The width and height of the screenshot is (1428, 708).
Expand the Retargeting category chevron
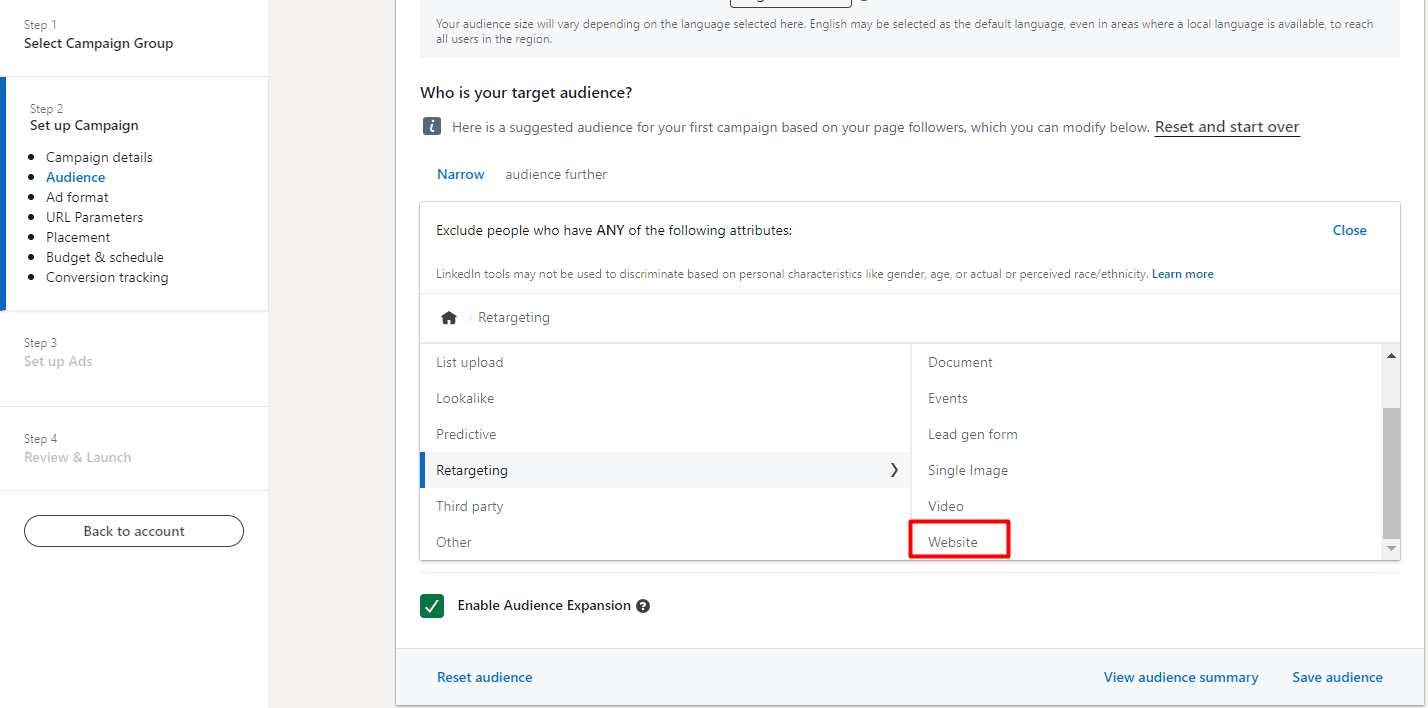(894, 470)
